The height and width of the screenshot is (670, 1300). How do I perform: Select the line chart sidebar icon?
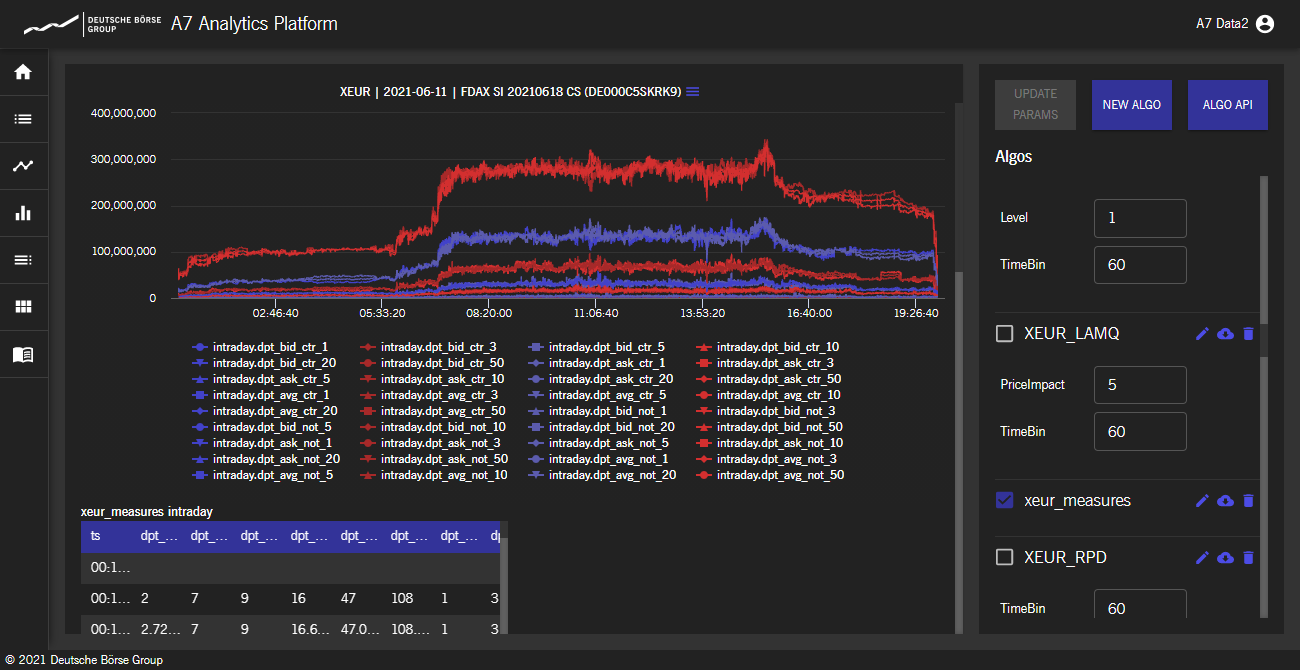tap(23, 166)
